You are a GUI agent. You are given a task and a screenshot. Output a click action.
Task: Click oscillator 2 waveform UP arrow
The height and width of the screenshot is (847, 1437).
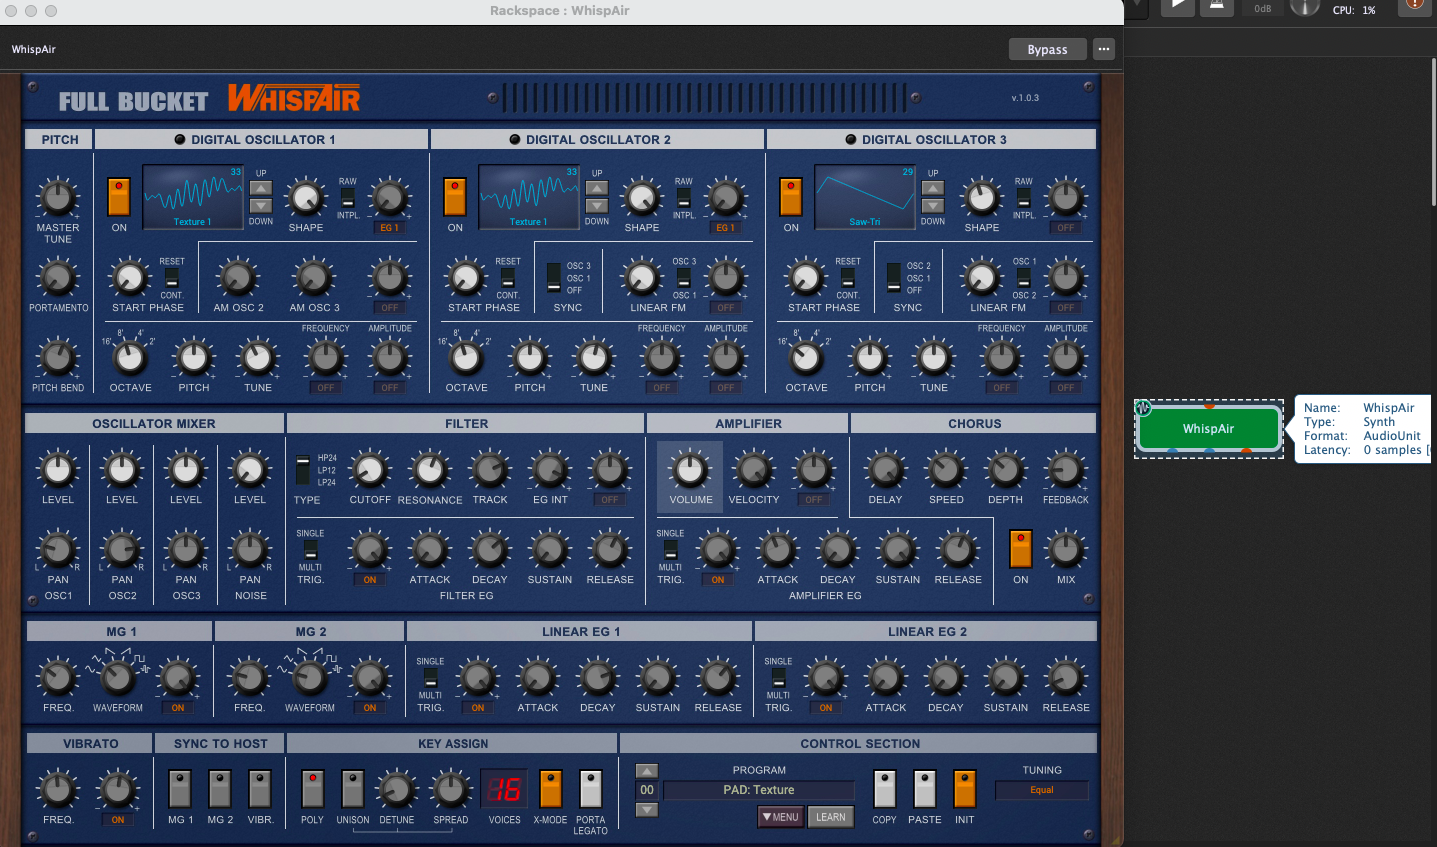(x=597, y=188)
